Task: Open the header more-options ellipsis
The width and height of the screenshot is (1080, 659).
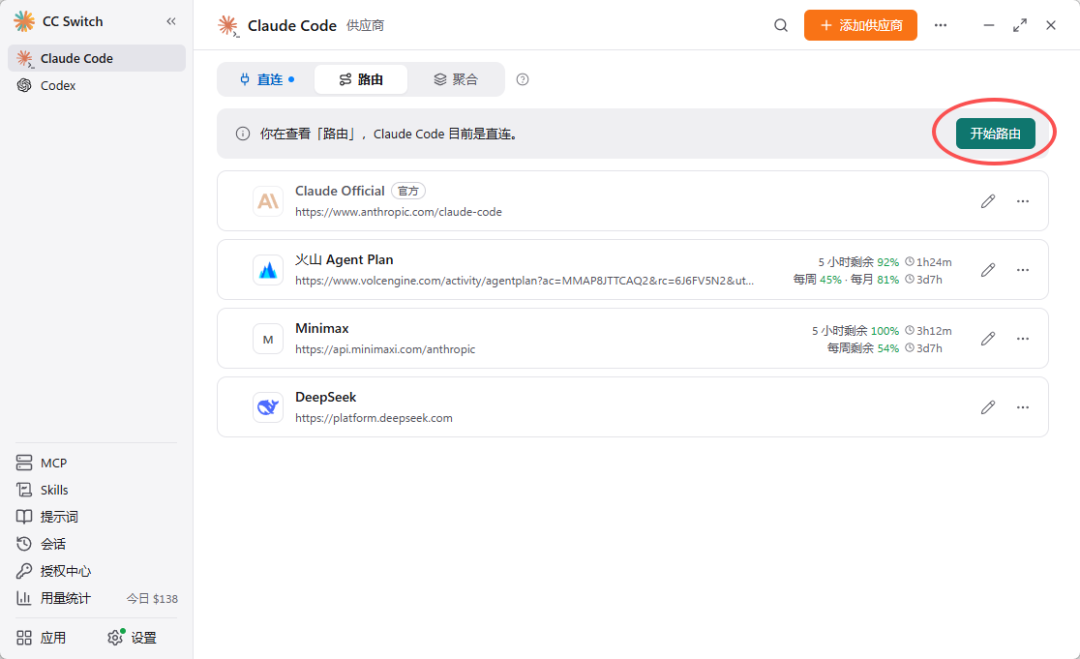Action: pos(940,25)
